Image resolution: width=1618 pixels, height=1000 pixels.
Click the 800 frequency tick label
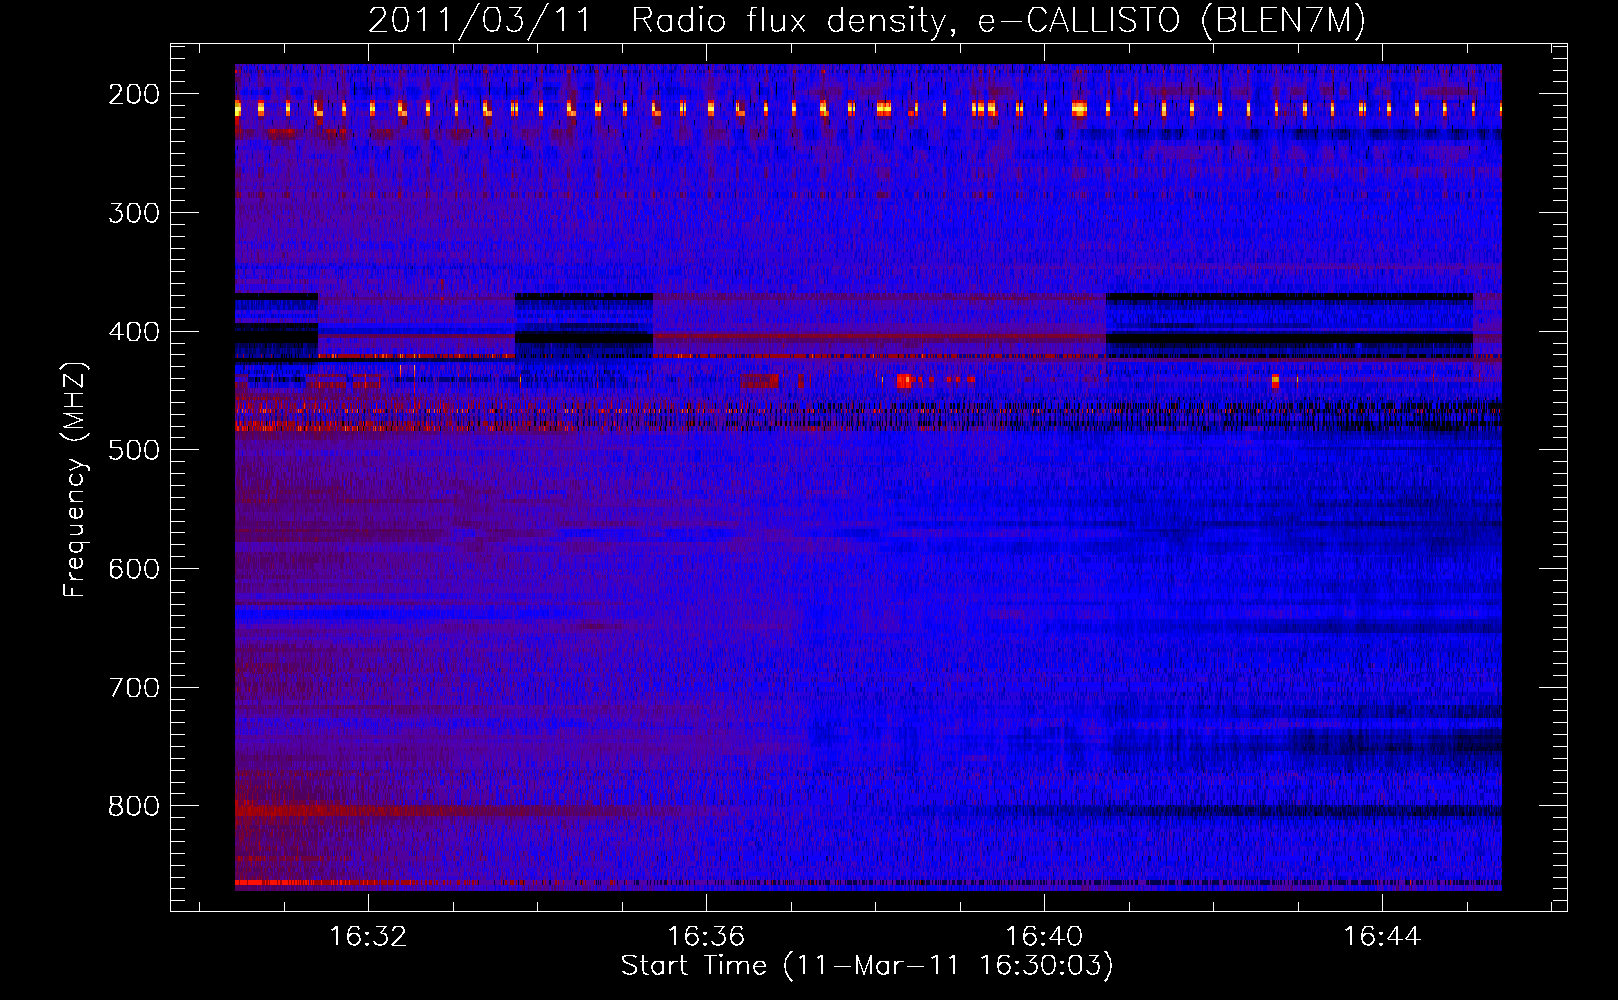[134, 806]
